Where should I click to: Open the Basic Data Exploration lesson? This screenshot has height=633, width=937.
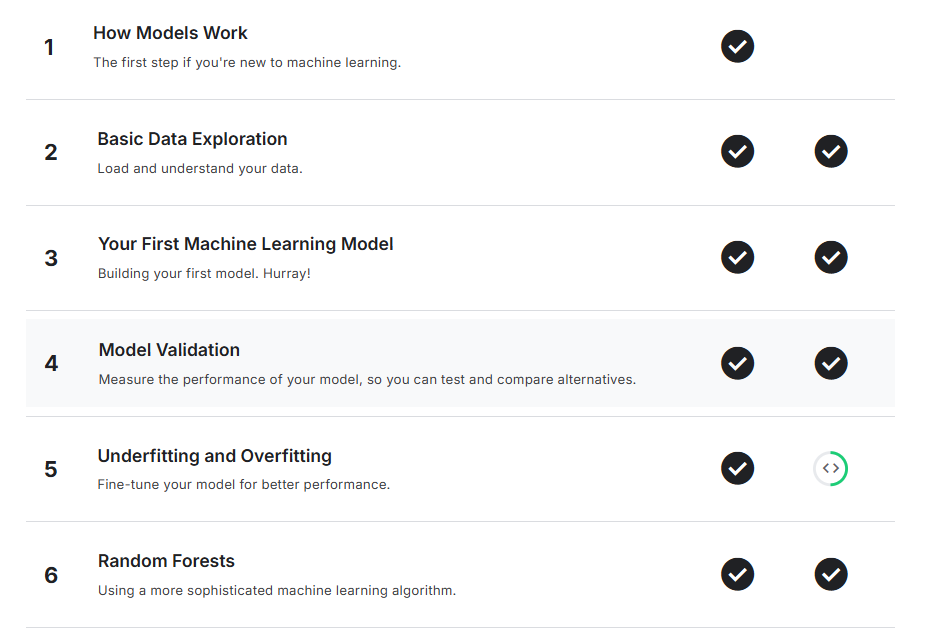192,139
